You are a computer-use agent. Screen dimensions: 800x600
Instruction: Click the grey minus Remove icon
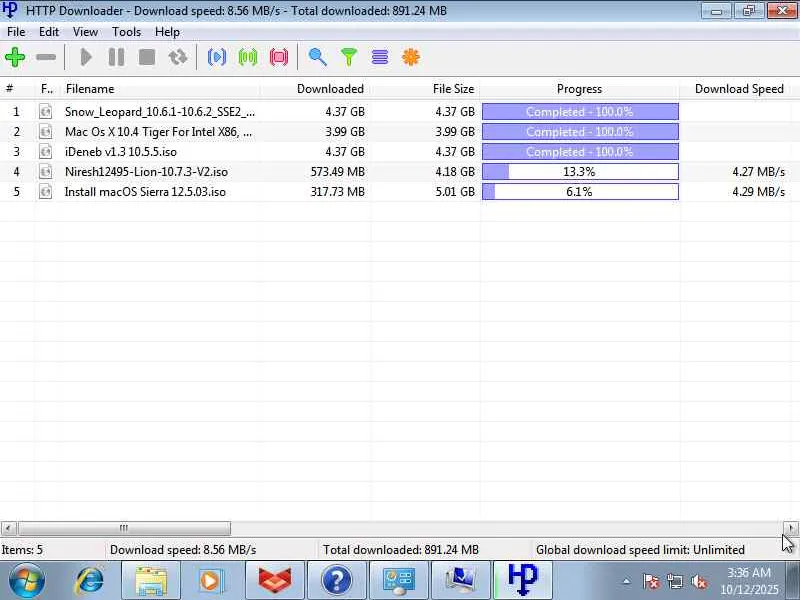[x=46, y=57]
